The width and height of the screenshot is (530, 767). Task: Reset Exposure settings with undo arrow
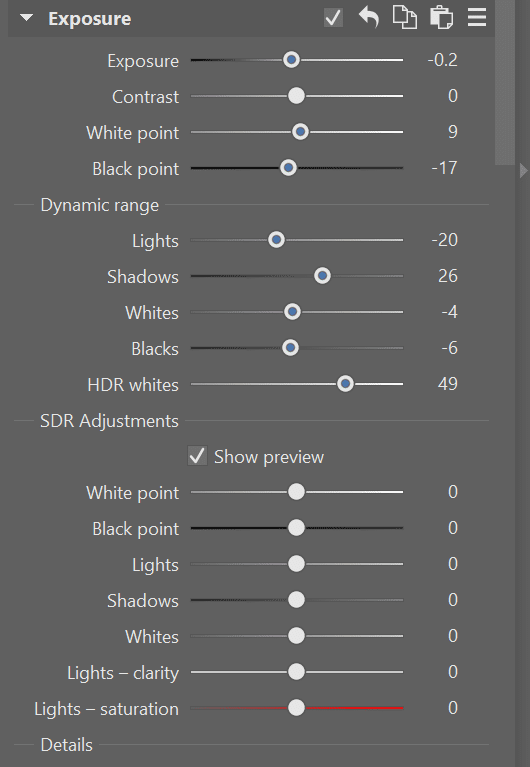pos(369,18)
